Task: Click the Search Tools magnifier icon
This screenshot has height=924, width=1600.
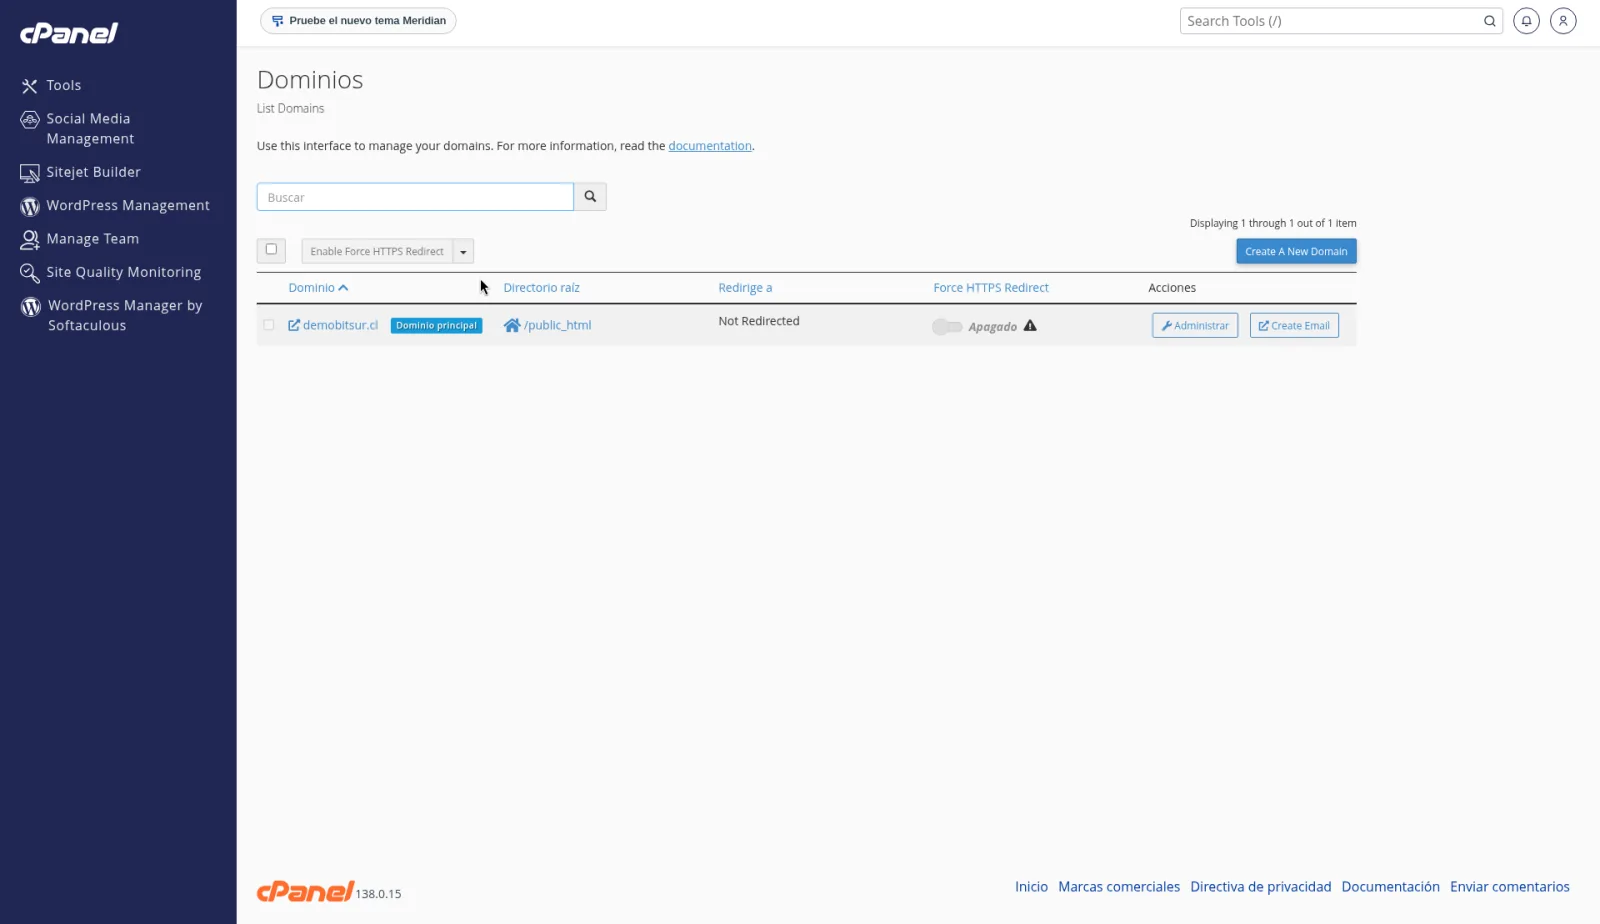Action: (x=1490, y=21)
